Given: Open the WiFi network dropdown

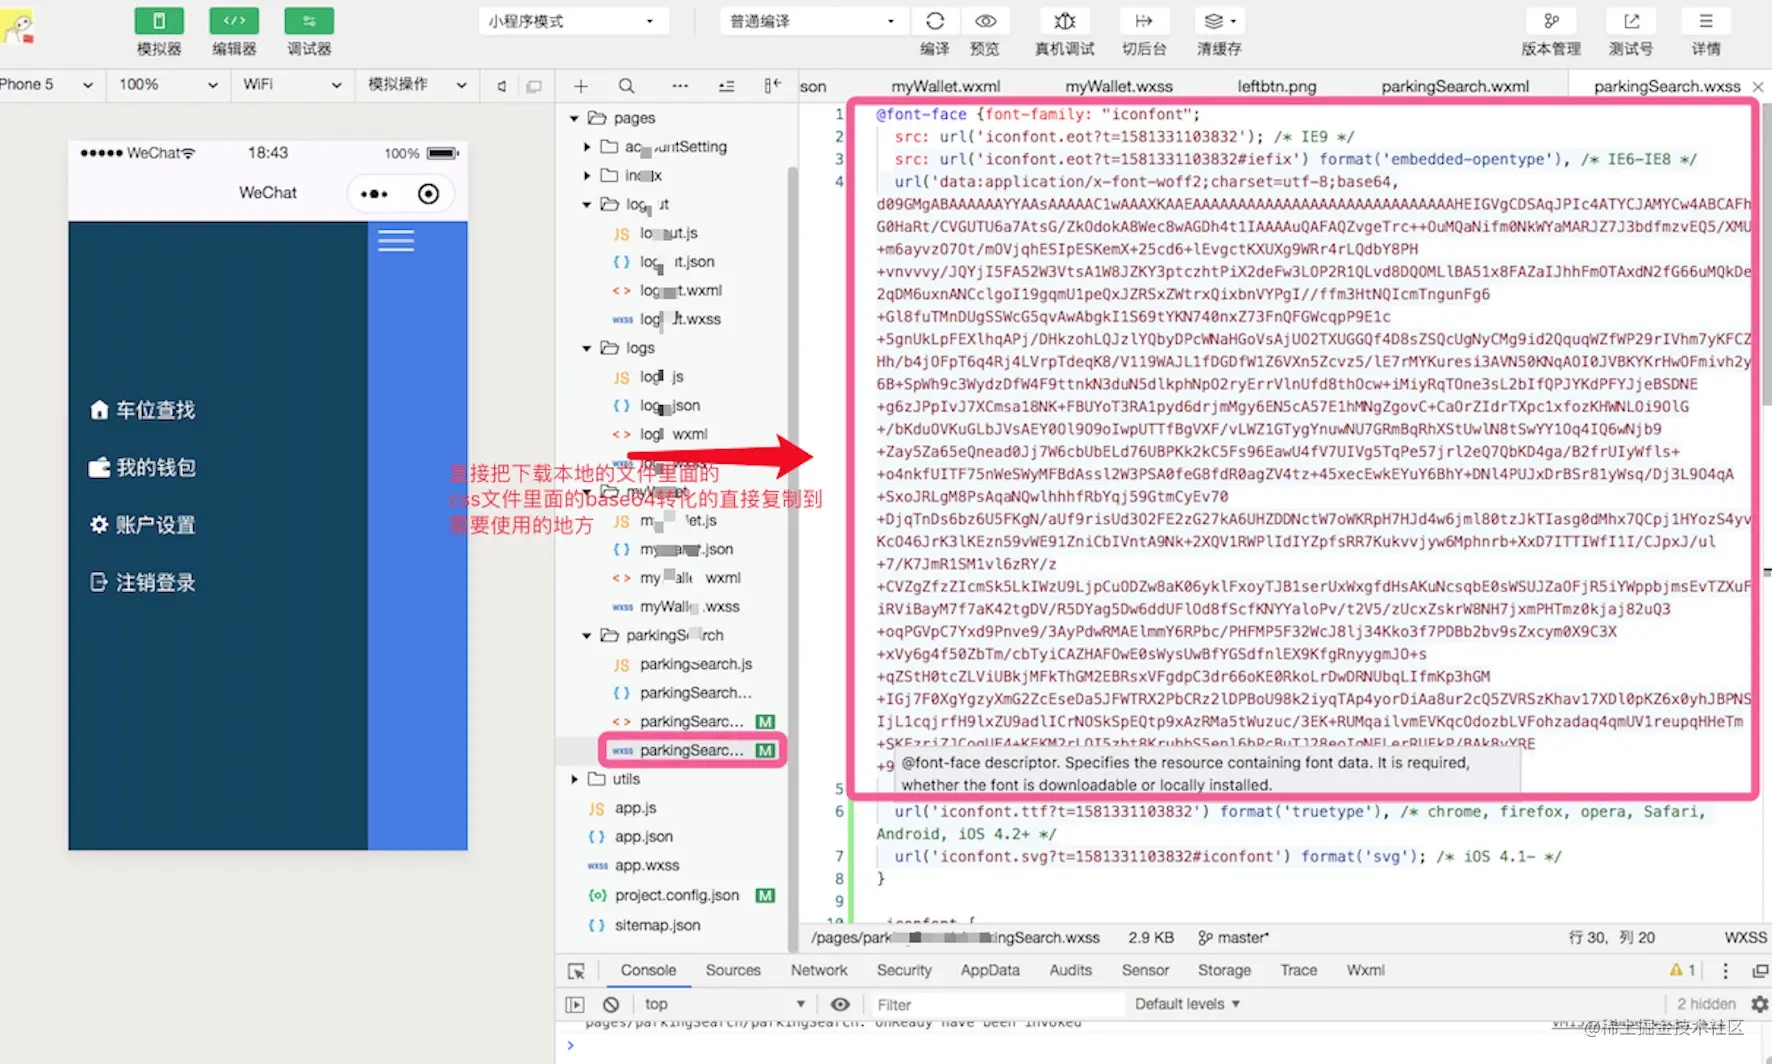Looking at the screenshot, I should coord(292,85).
